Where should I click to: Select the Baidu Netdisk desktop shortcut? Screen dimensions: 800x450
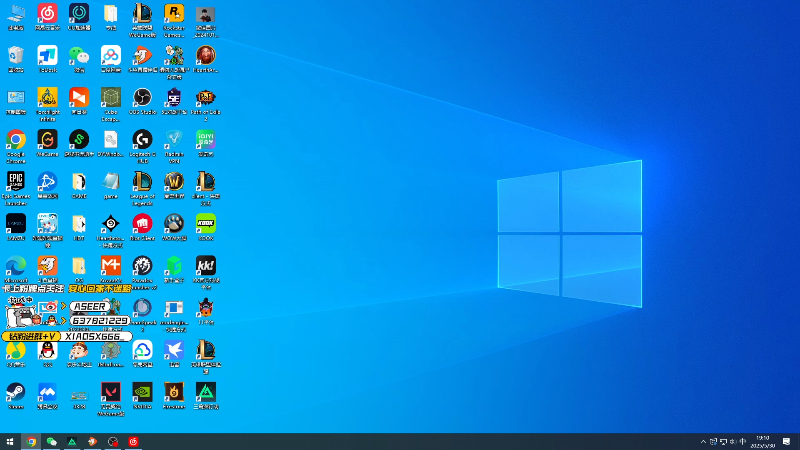coord(111,59)
